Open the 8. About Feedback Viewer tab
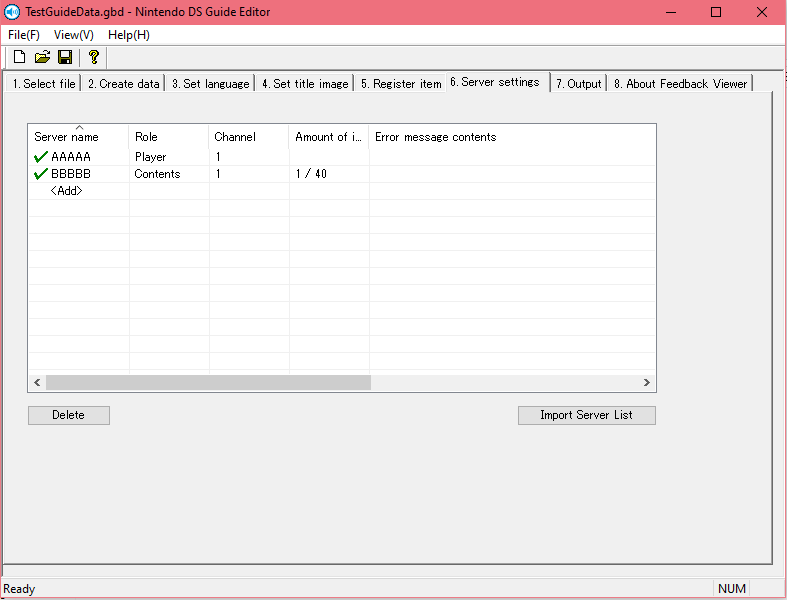Screen dimensions: 787x600 point(681,84)
